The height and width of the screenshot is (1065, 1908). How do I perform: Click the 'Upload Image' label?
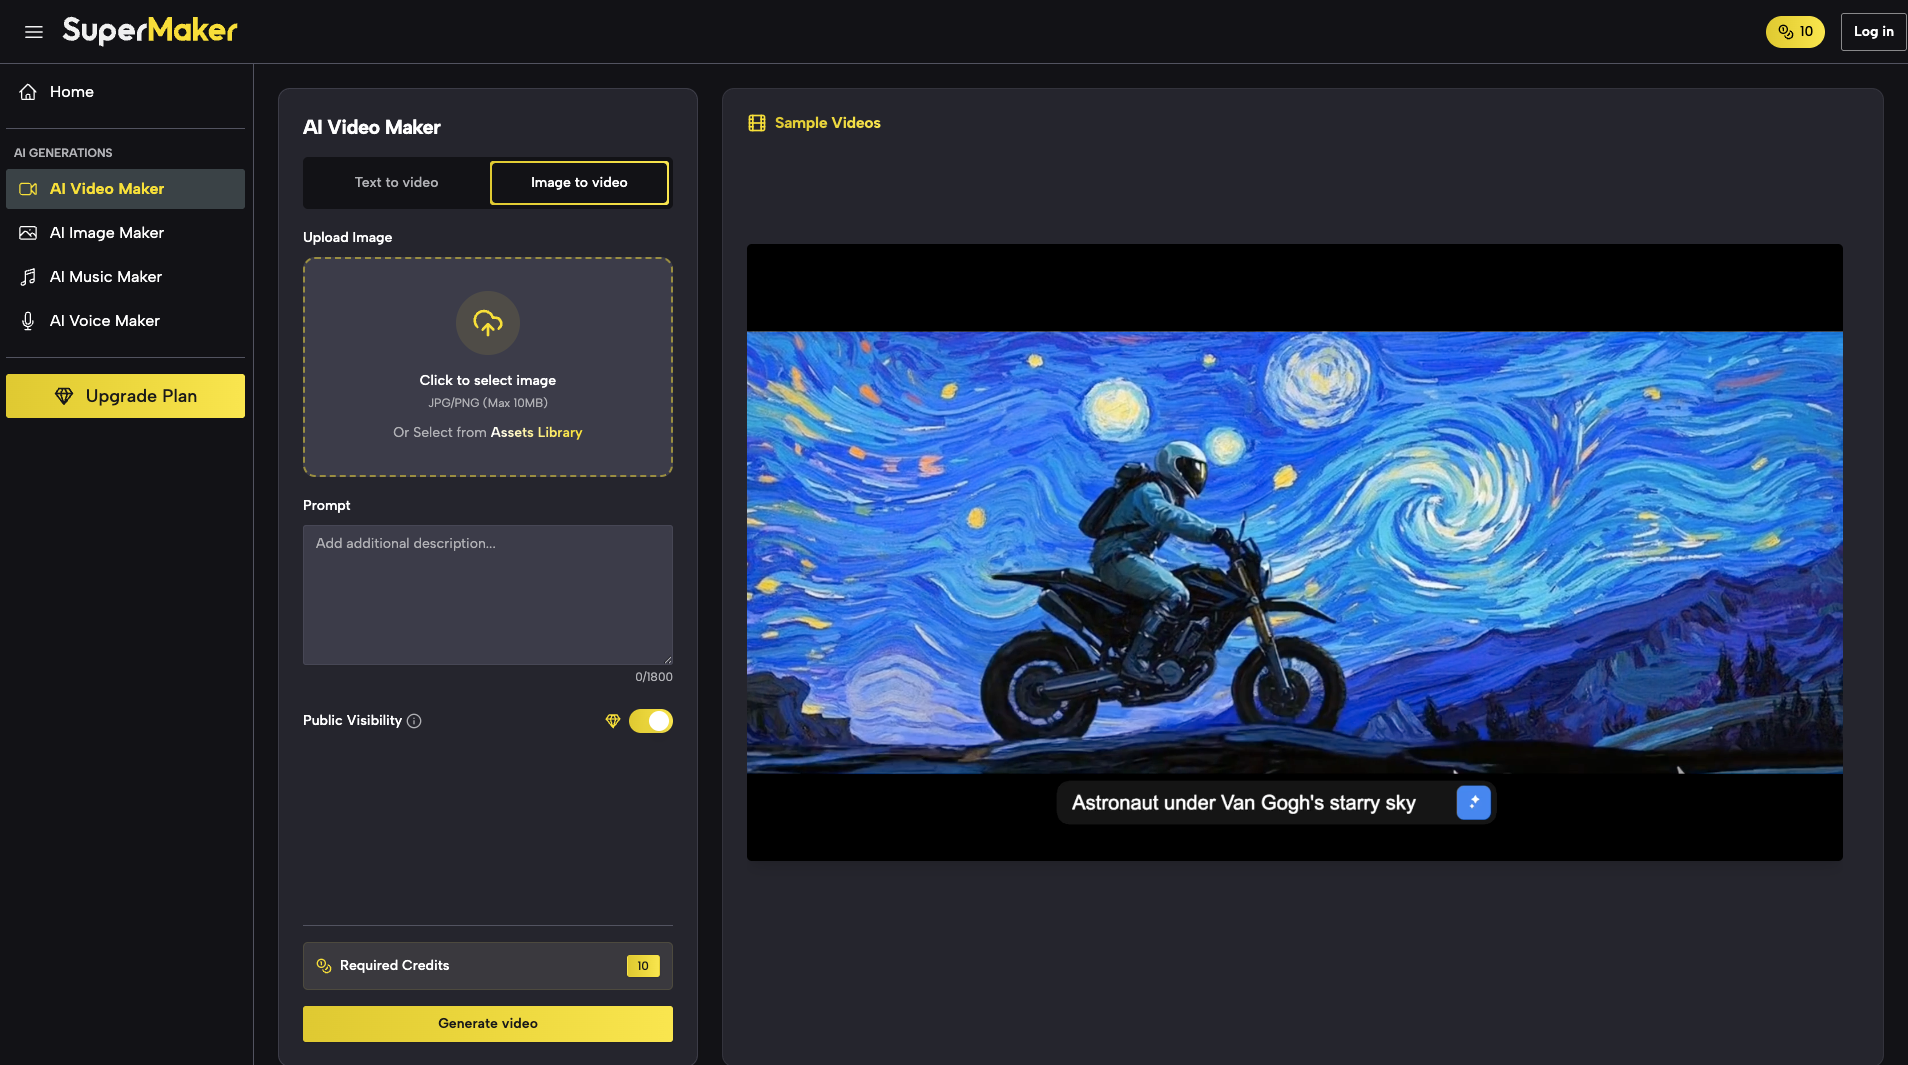coord(347,238)
